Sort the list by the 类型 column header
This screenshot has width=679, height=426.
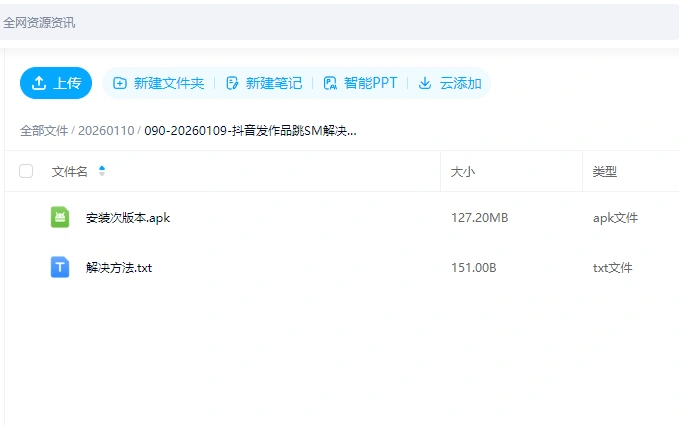pyautogui.click(x=604, y=171)
